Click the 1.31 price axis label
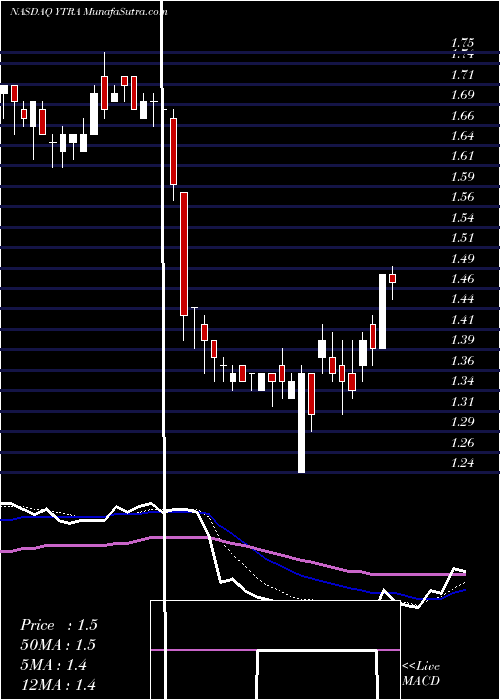The width and height of the screenshot is (500, 700). pyautogui.click(x=462, y=402)
